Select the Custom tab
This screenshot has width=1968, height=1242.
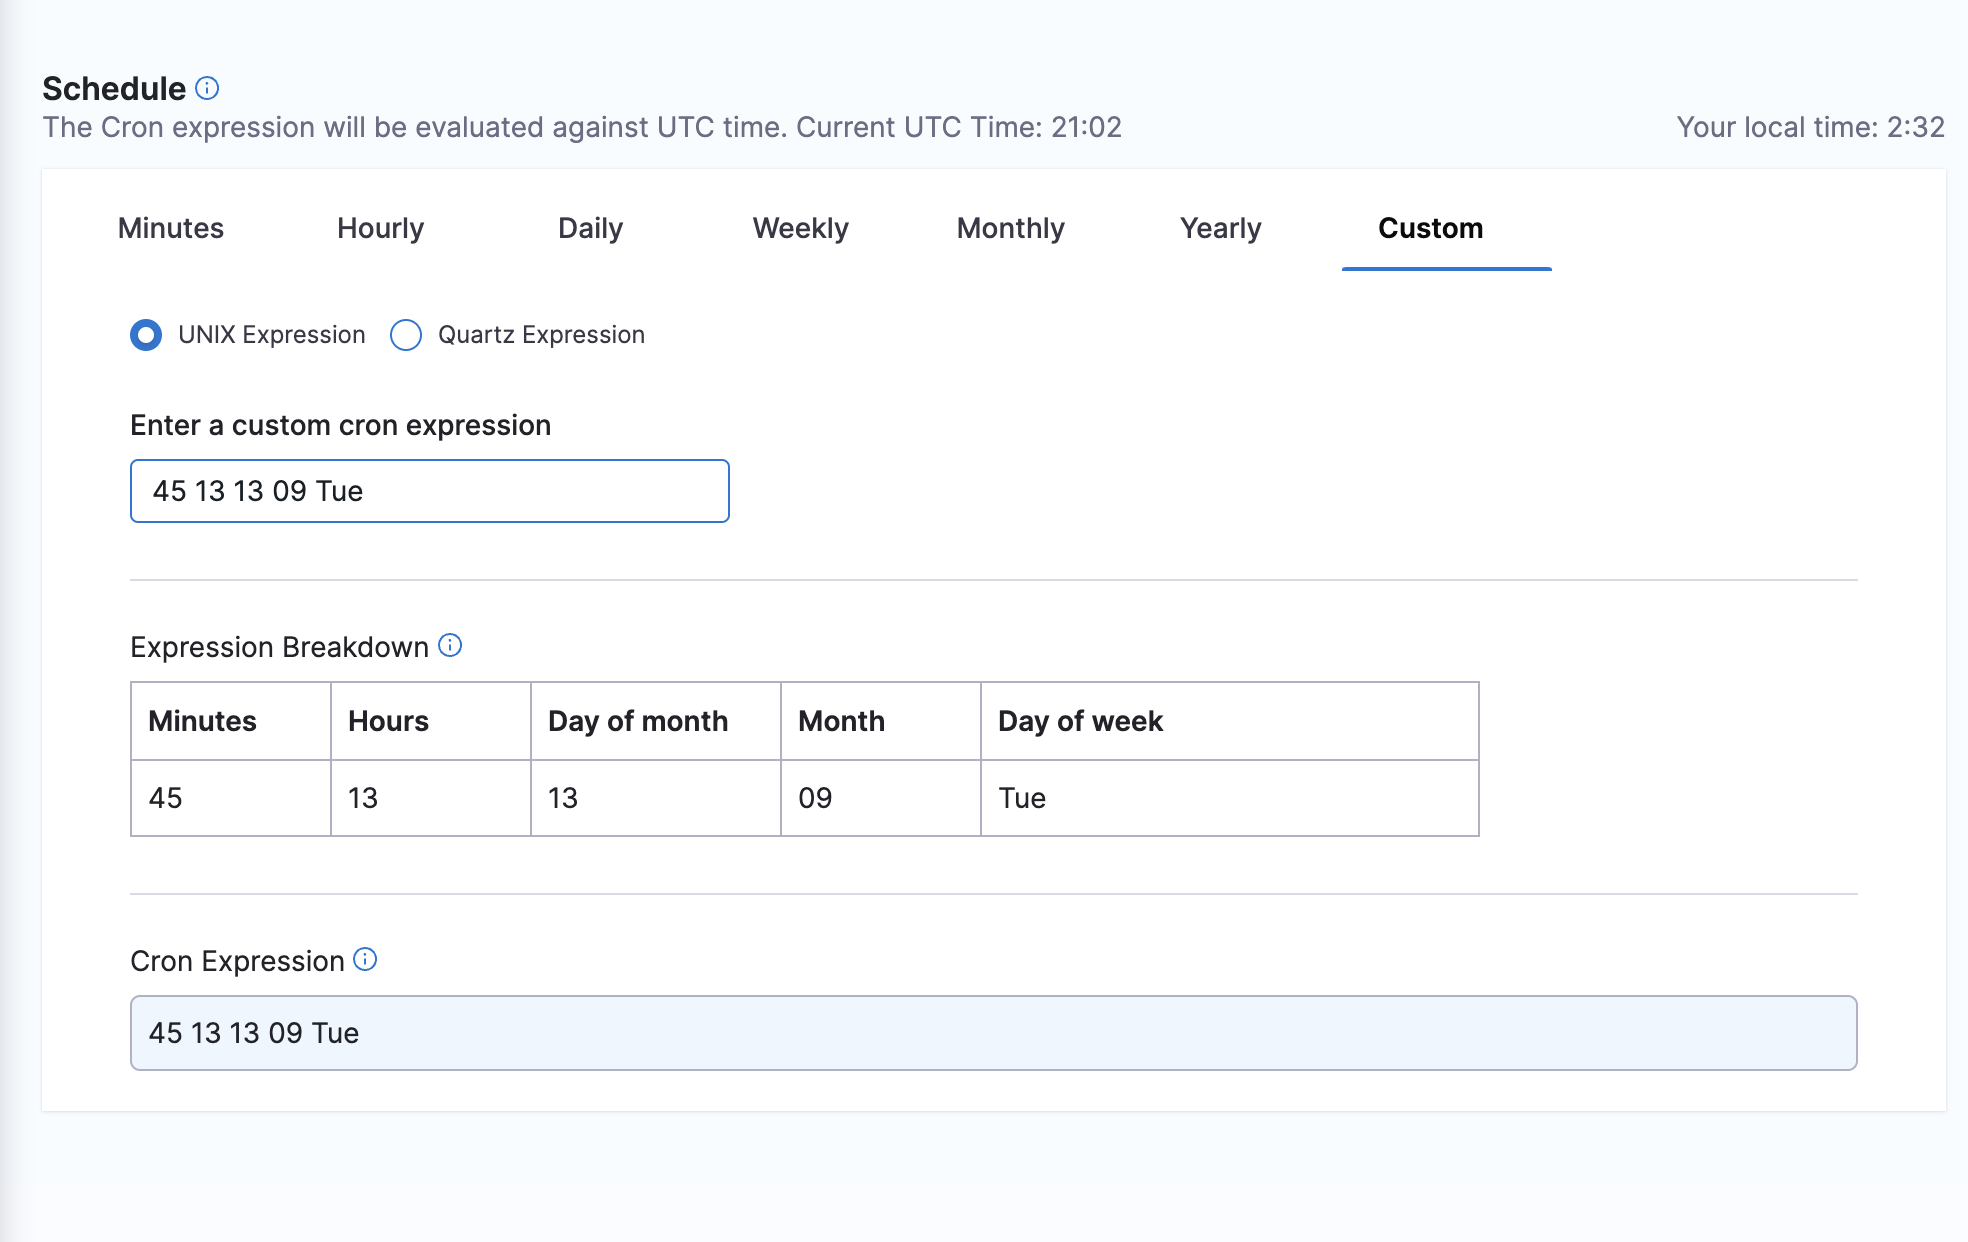1430,228
